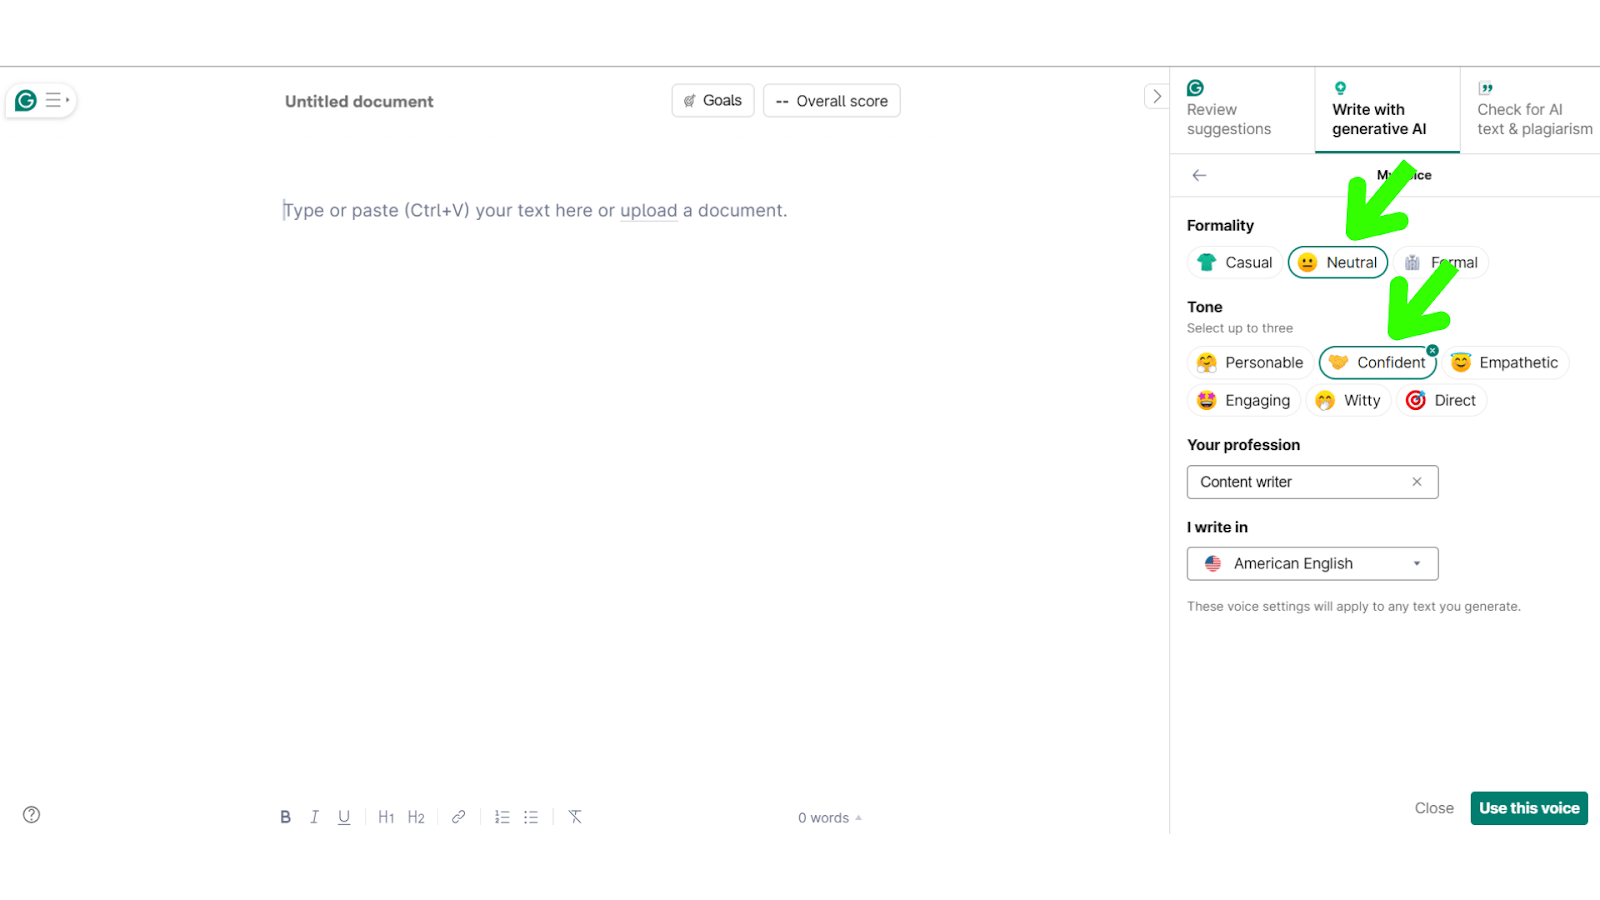1600x900 pixels.
Task: Click Close in voice settings
Action: pyautogui.click(x=1434, y=808)
